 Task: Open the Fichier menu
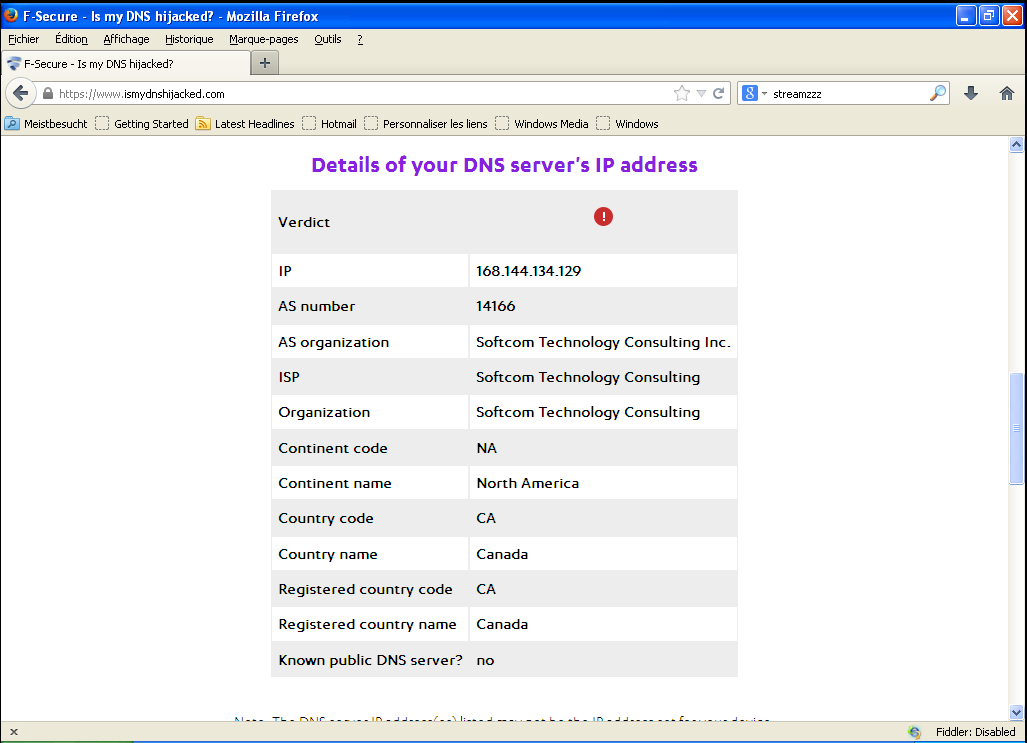point(24,39)
